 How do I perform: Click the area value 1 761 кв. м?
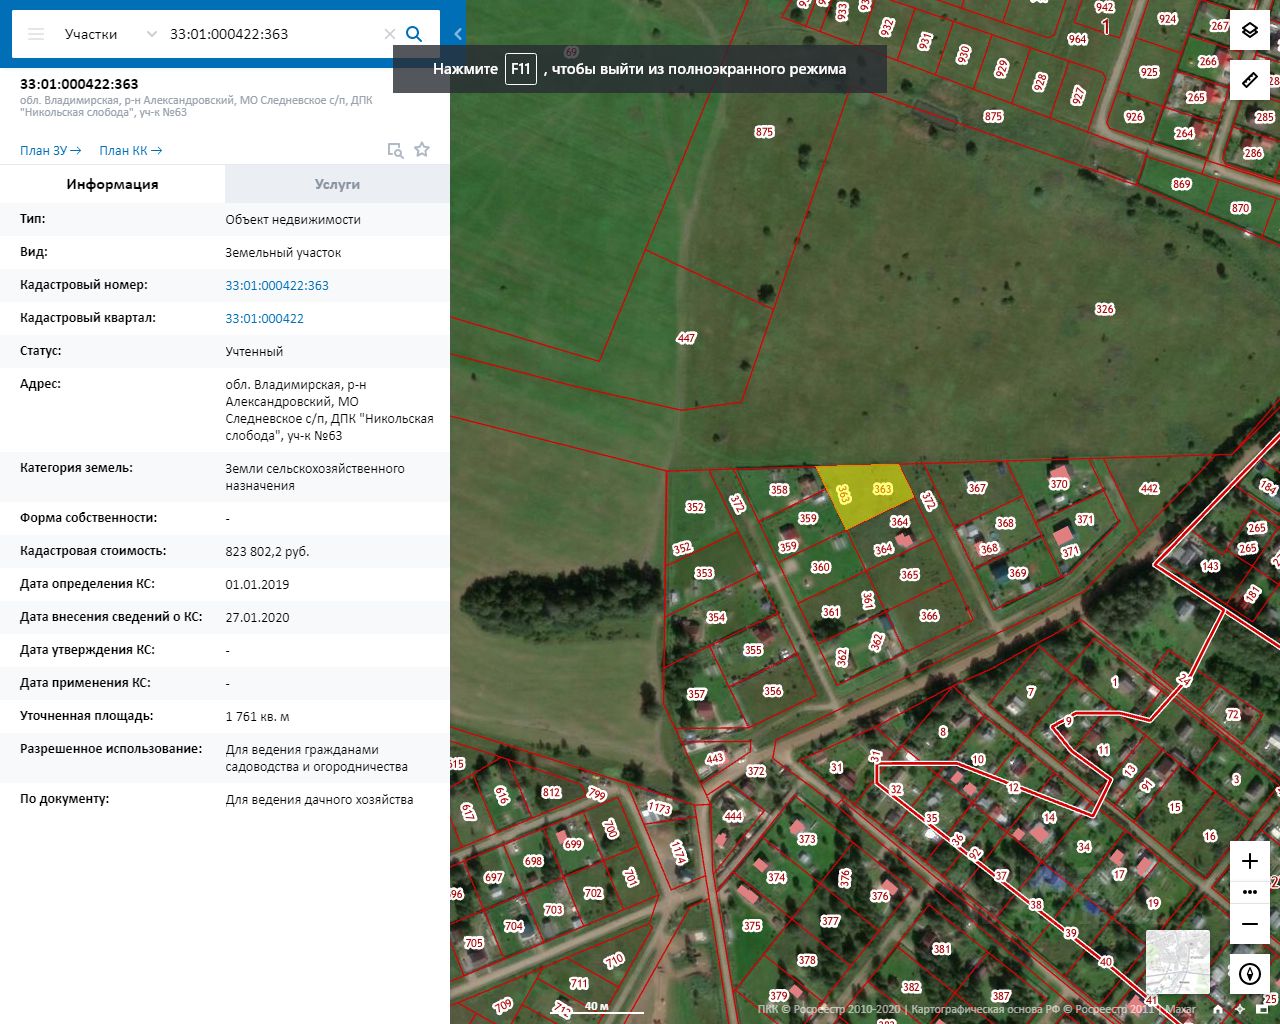tap(257, 717)
